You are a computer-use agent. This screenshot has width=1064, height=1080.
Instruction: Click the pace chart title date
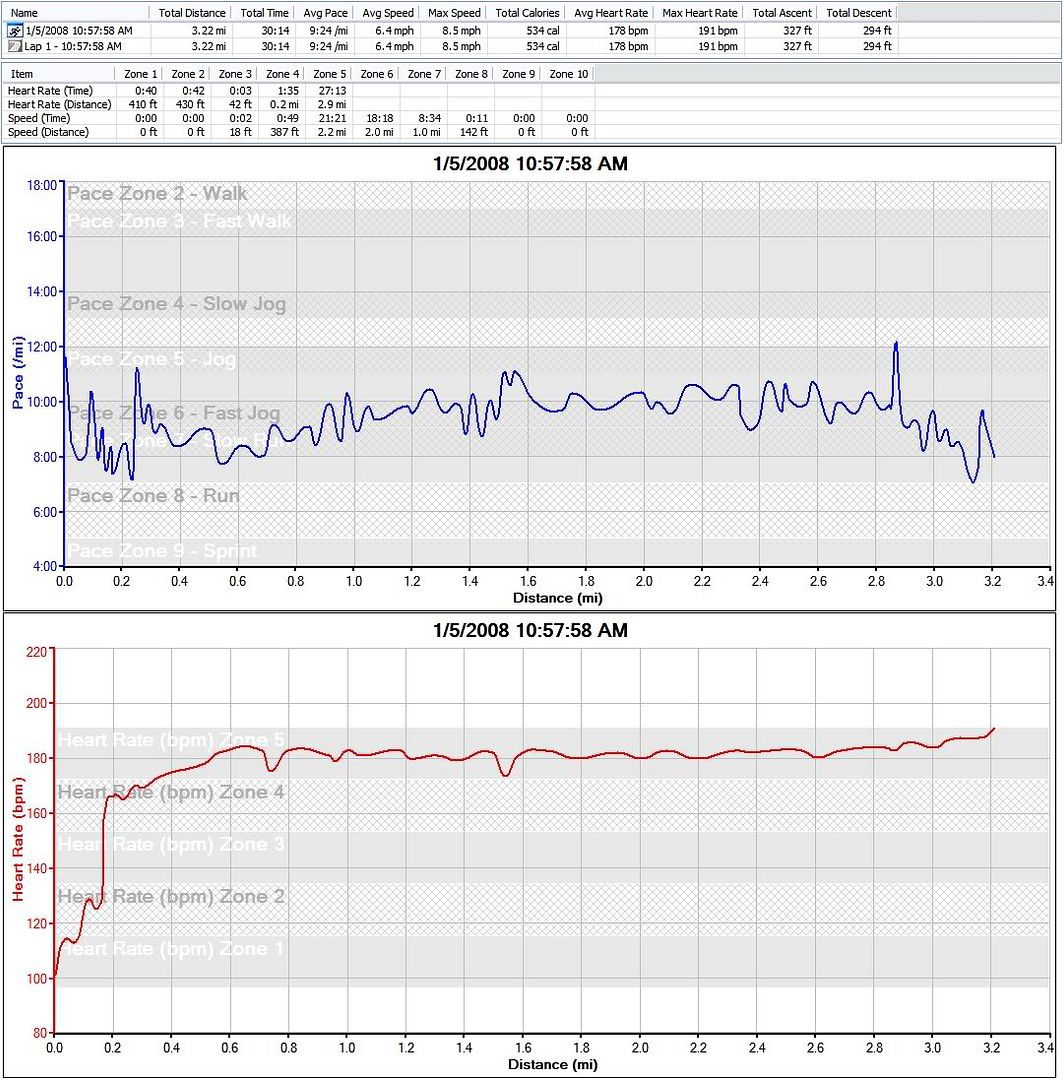click(x=530, y=163)
